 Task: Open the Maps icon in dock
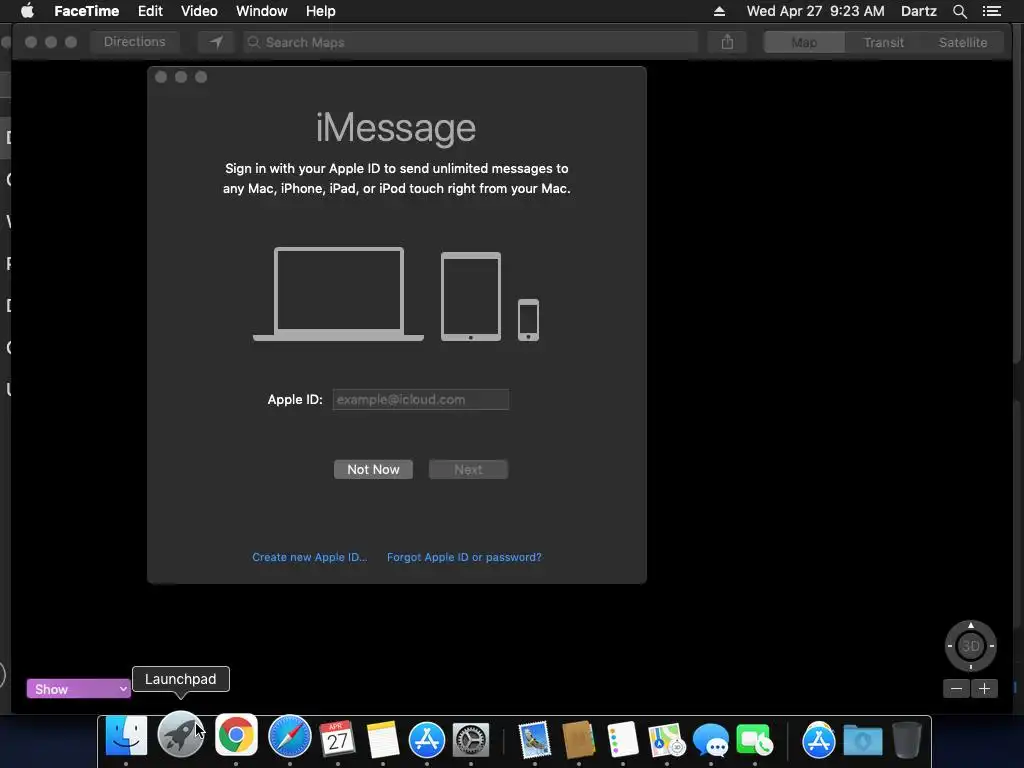coord(667,740)
